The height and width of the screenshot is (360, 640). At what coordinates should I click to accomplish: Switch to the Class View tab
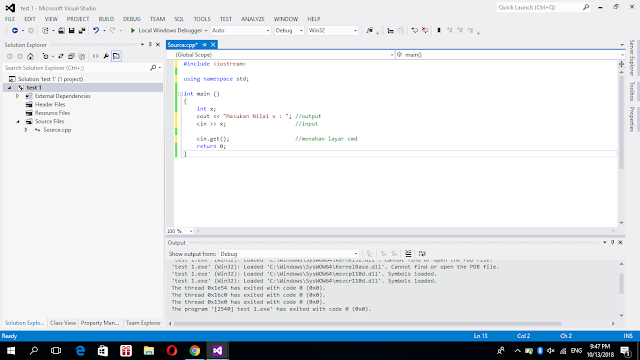63,323
